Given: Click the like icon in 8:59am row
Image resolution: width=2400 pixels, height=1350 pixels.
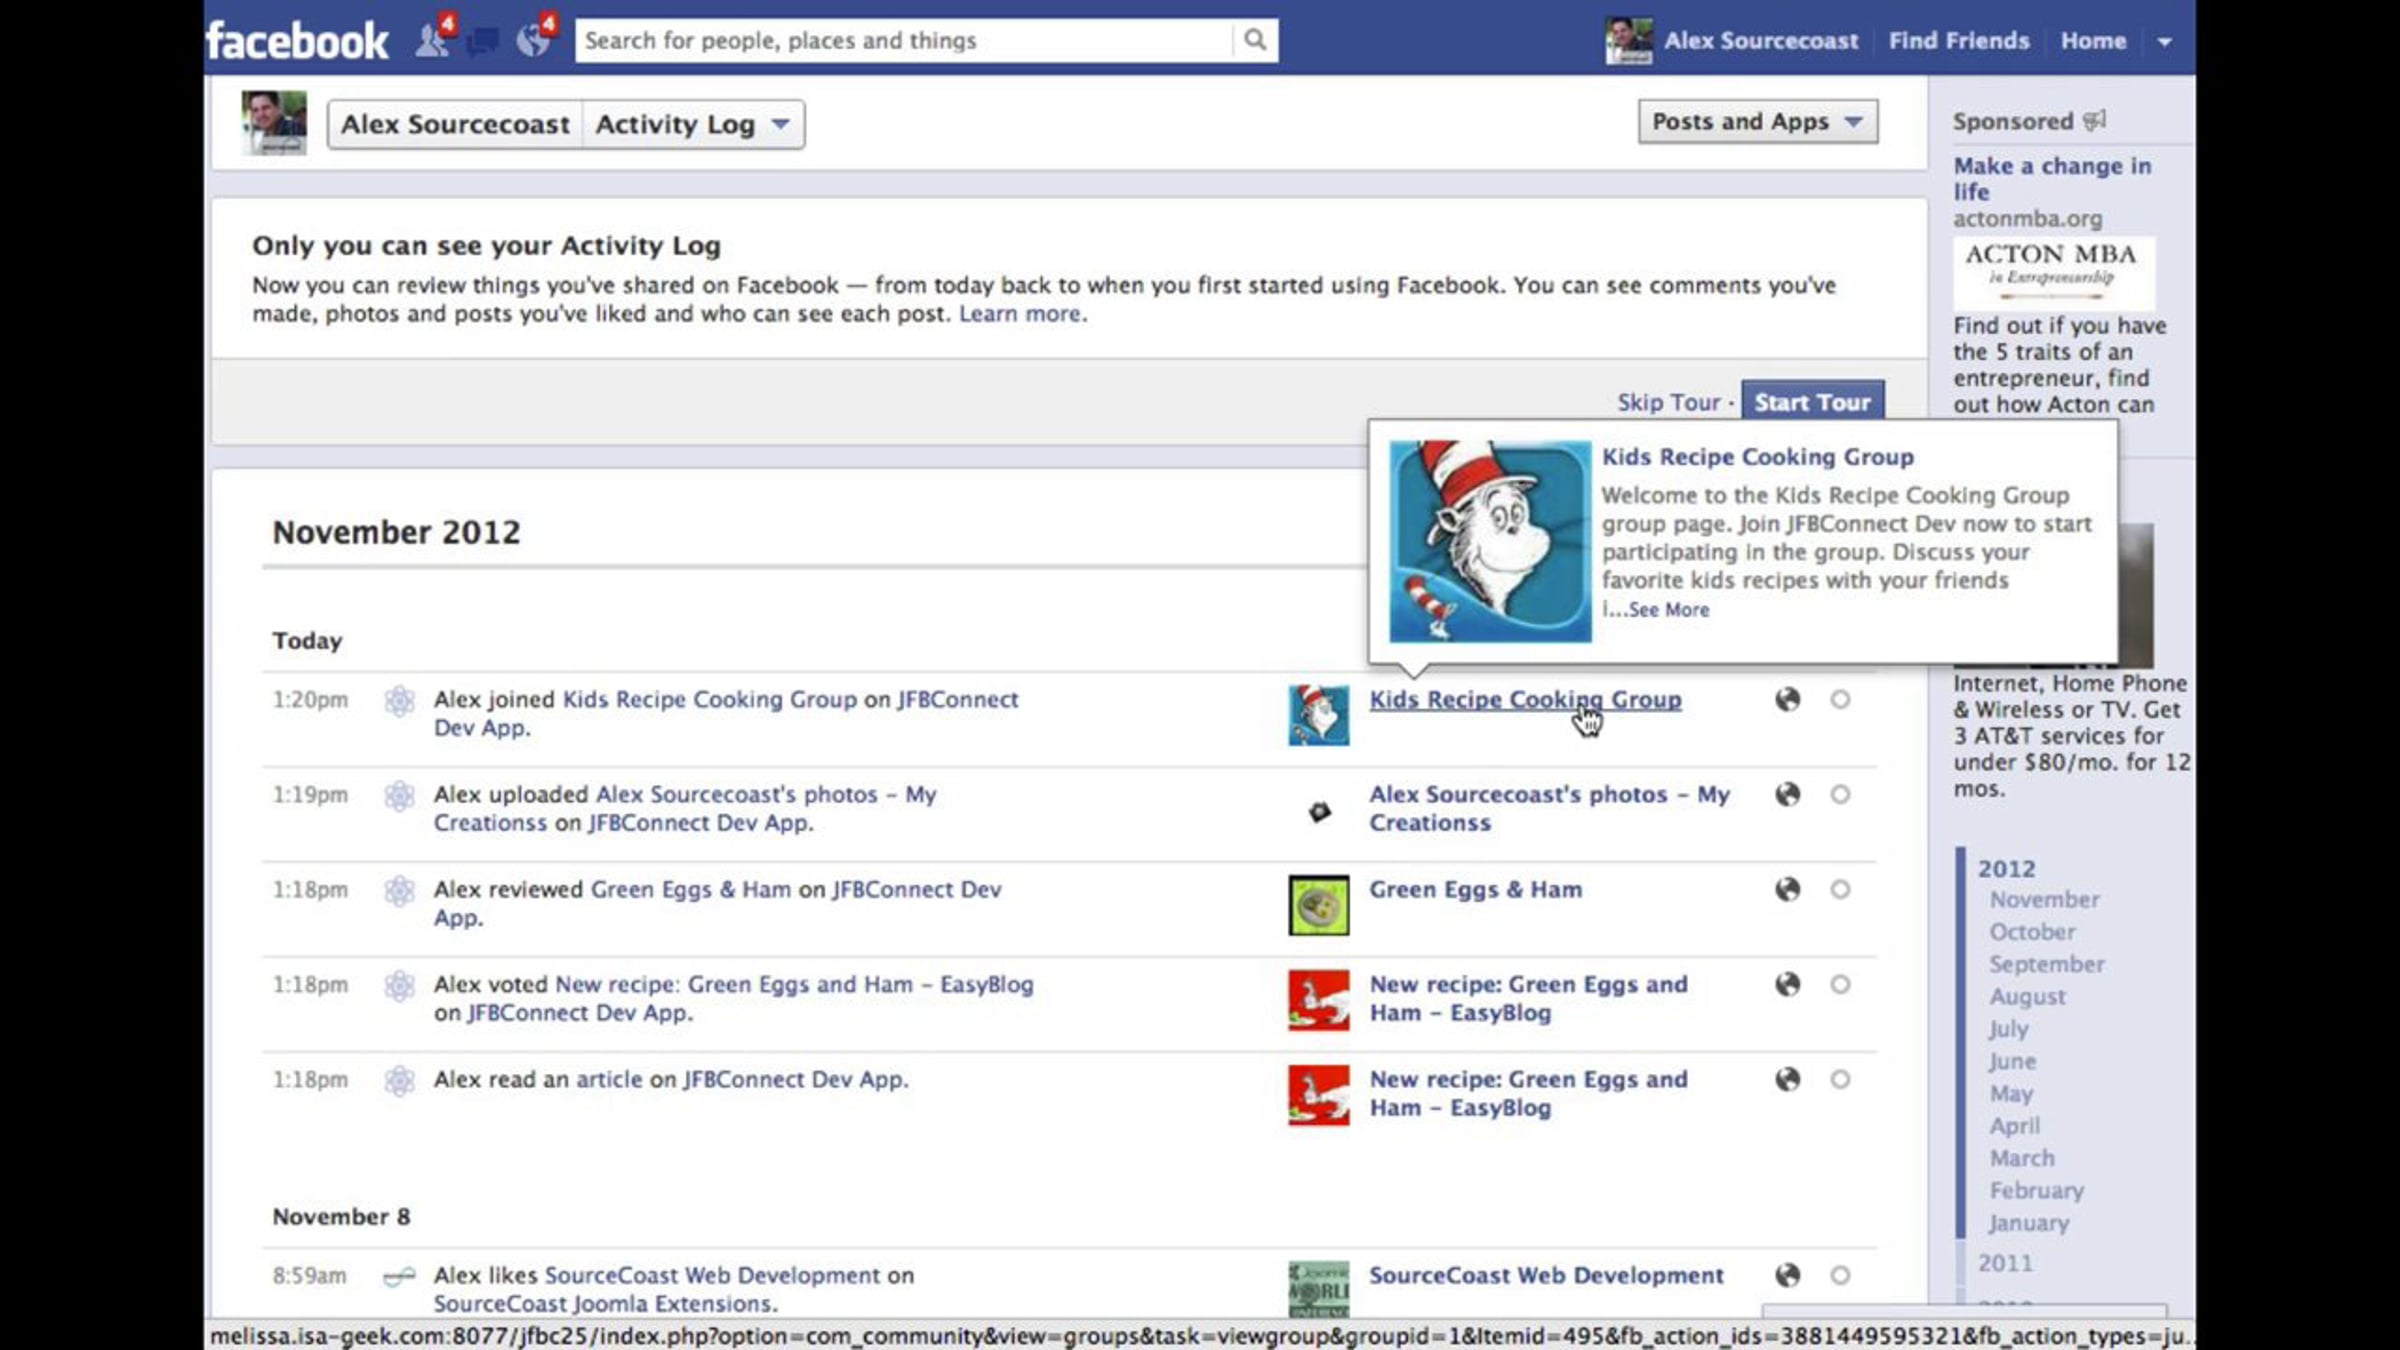Looking at the screenshot, I should (399, 1276).
